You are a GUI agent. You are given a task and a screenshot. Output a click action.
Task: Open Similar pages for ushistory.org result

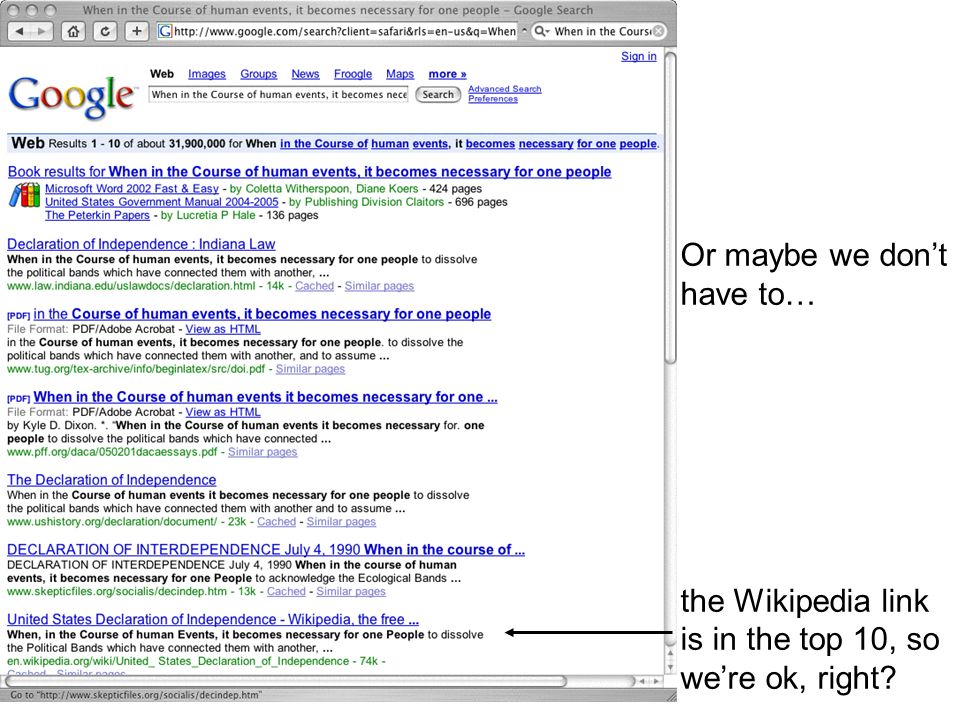[341, 522]
